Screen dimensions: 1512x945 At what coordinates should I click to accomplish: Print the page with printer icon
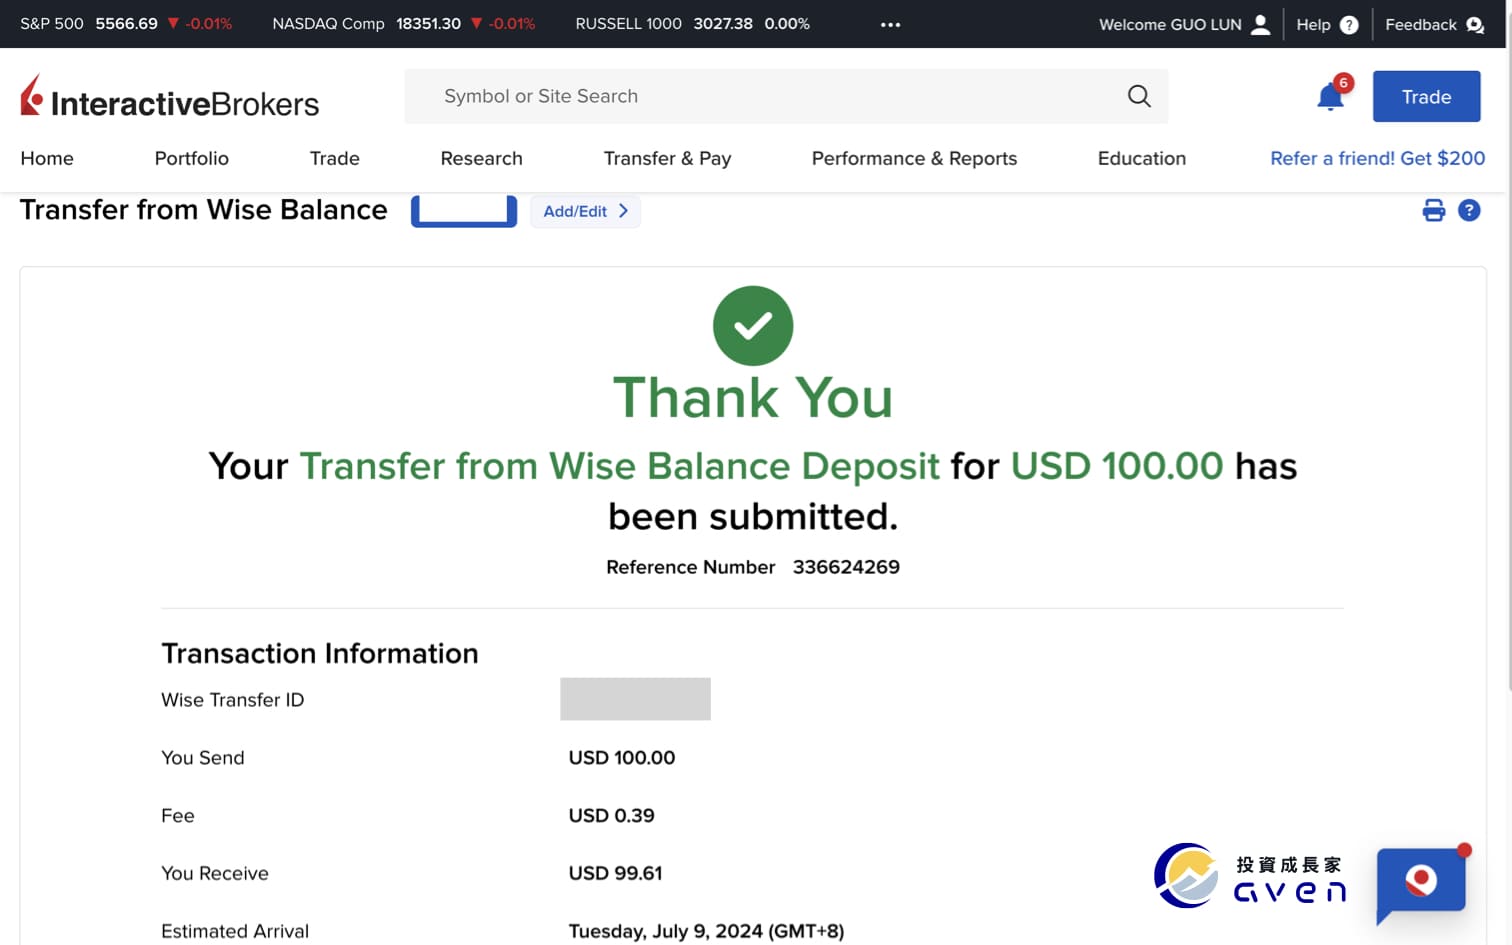[1434, 210]
